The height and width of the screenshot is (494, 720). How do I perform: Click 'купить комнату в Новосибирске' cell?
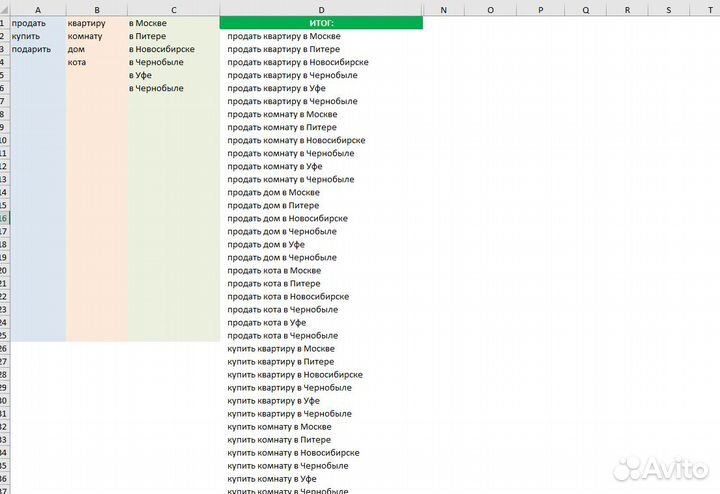321,453
